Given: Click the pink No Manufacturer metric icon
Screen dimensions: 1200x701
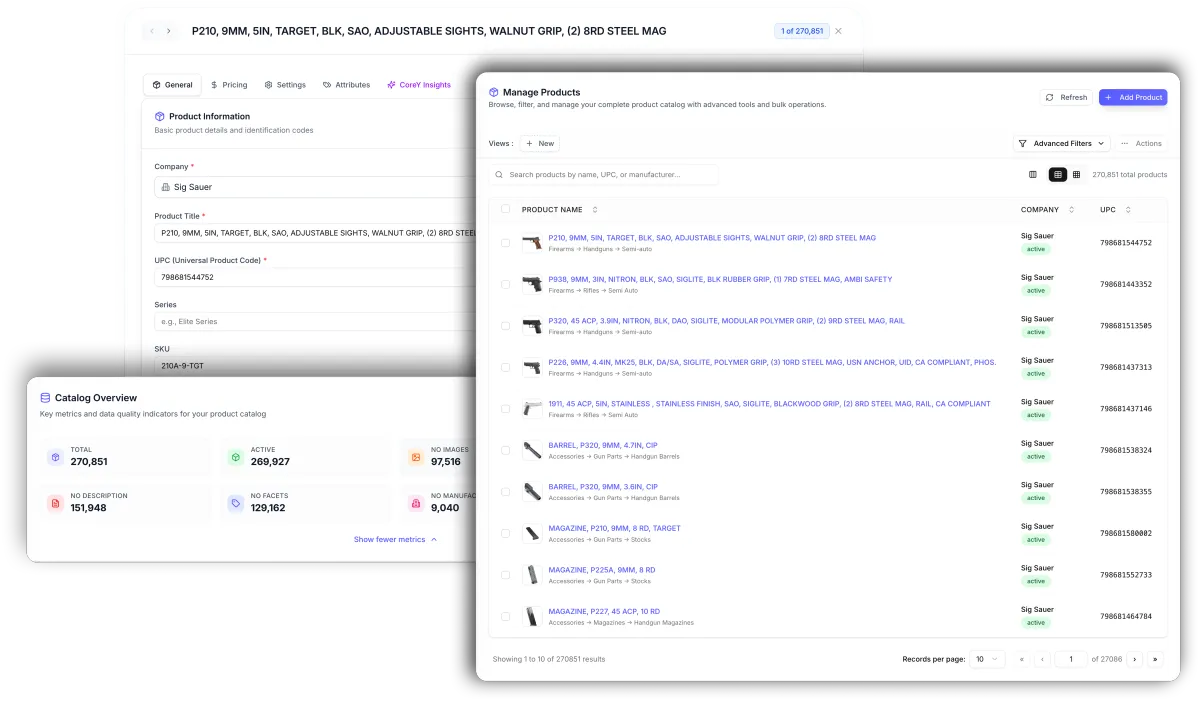Looking at the screenshot, I should pyautogui.click(x=415, y=503).
